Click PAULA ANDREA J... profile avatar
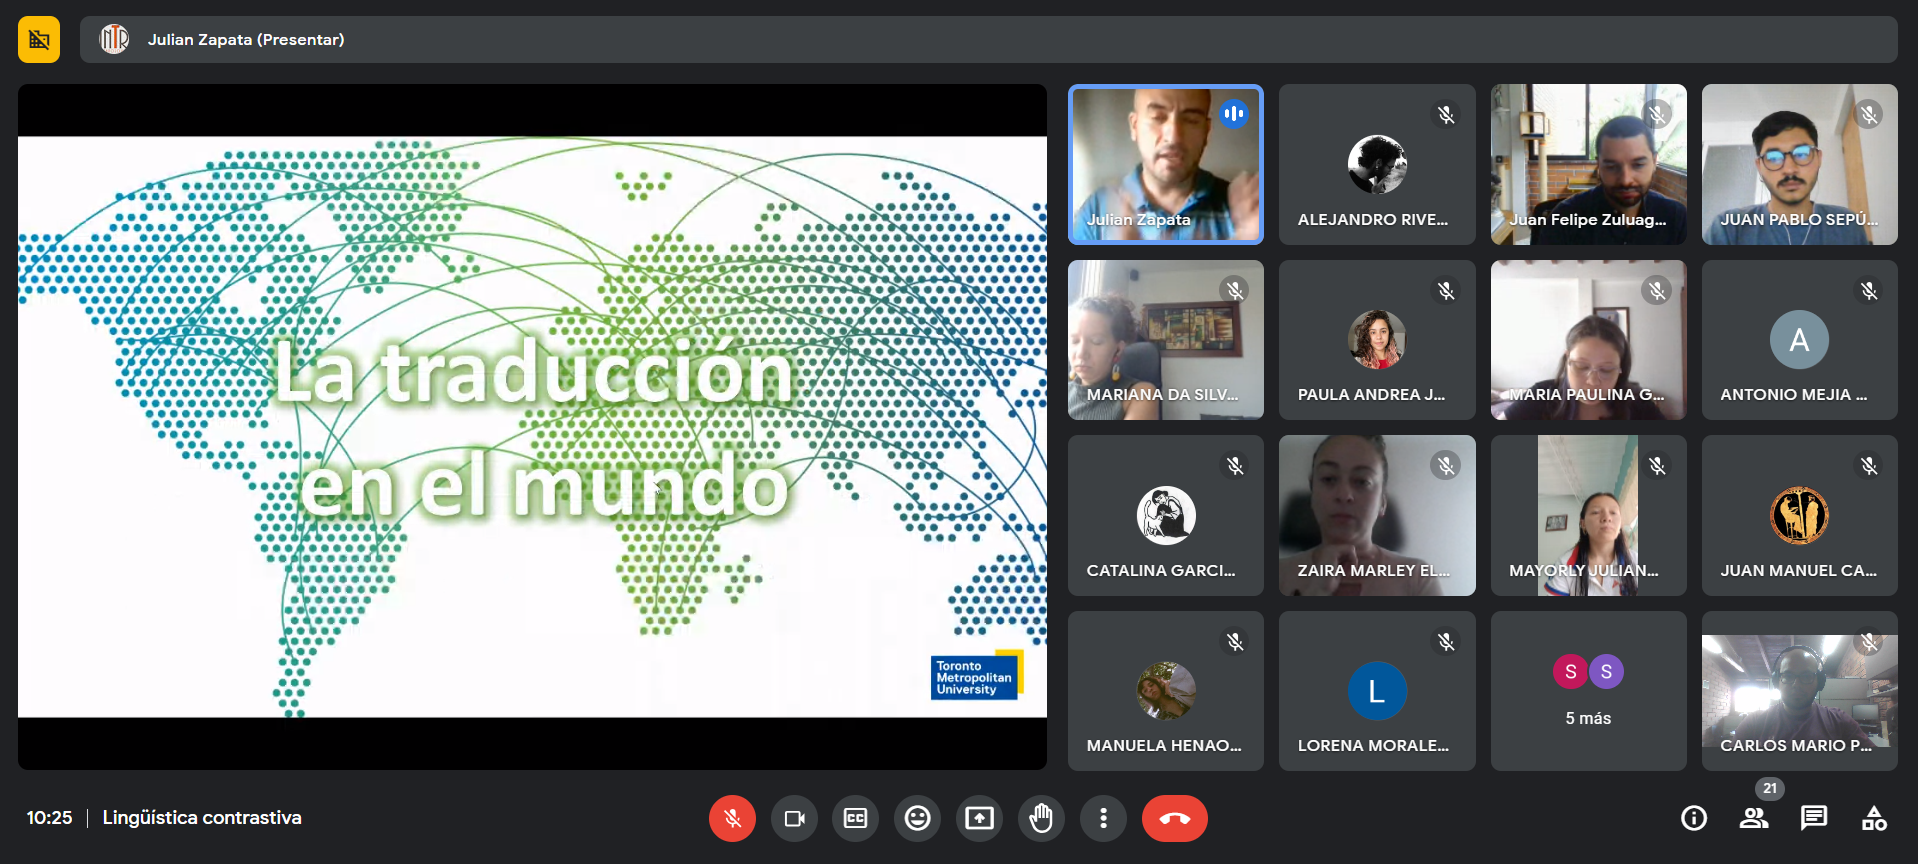The height and width of the screenshot is (864, 1918). (x=1377, y=340)
